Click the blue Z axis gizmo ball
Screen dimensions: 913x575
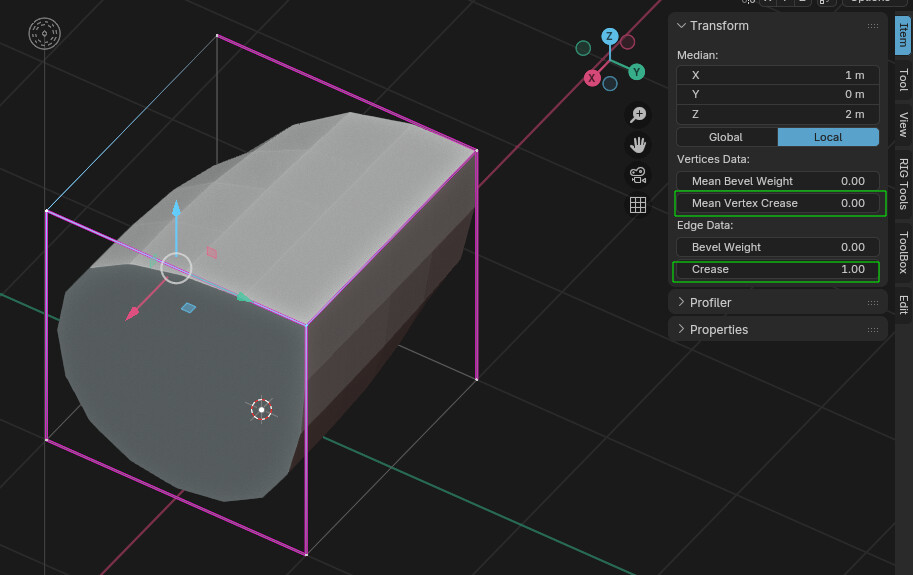click(610, 36)
